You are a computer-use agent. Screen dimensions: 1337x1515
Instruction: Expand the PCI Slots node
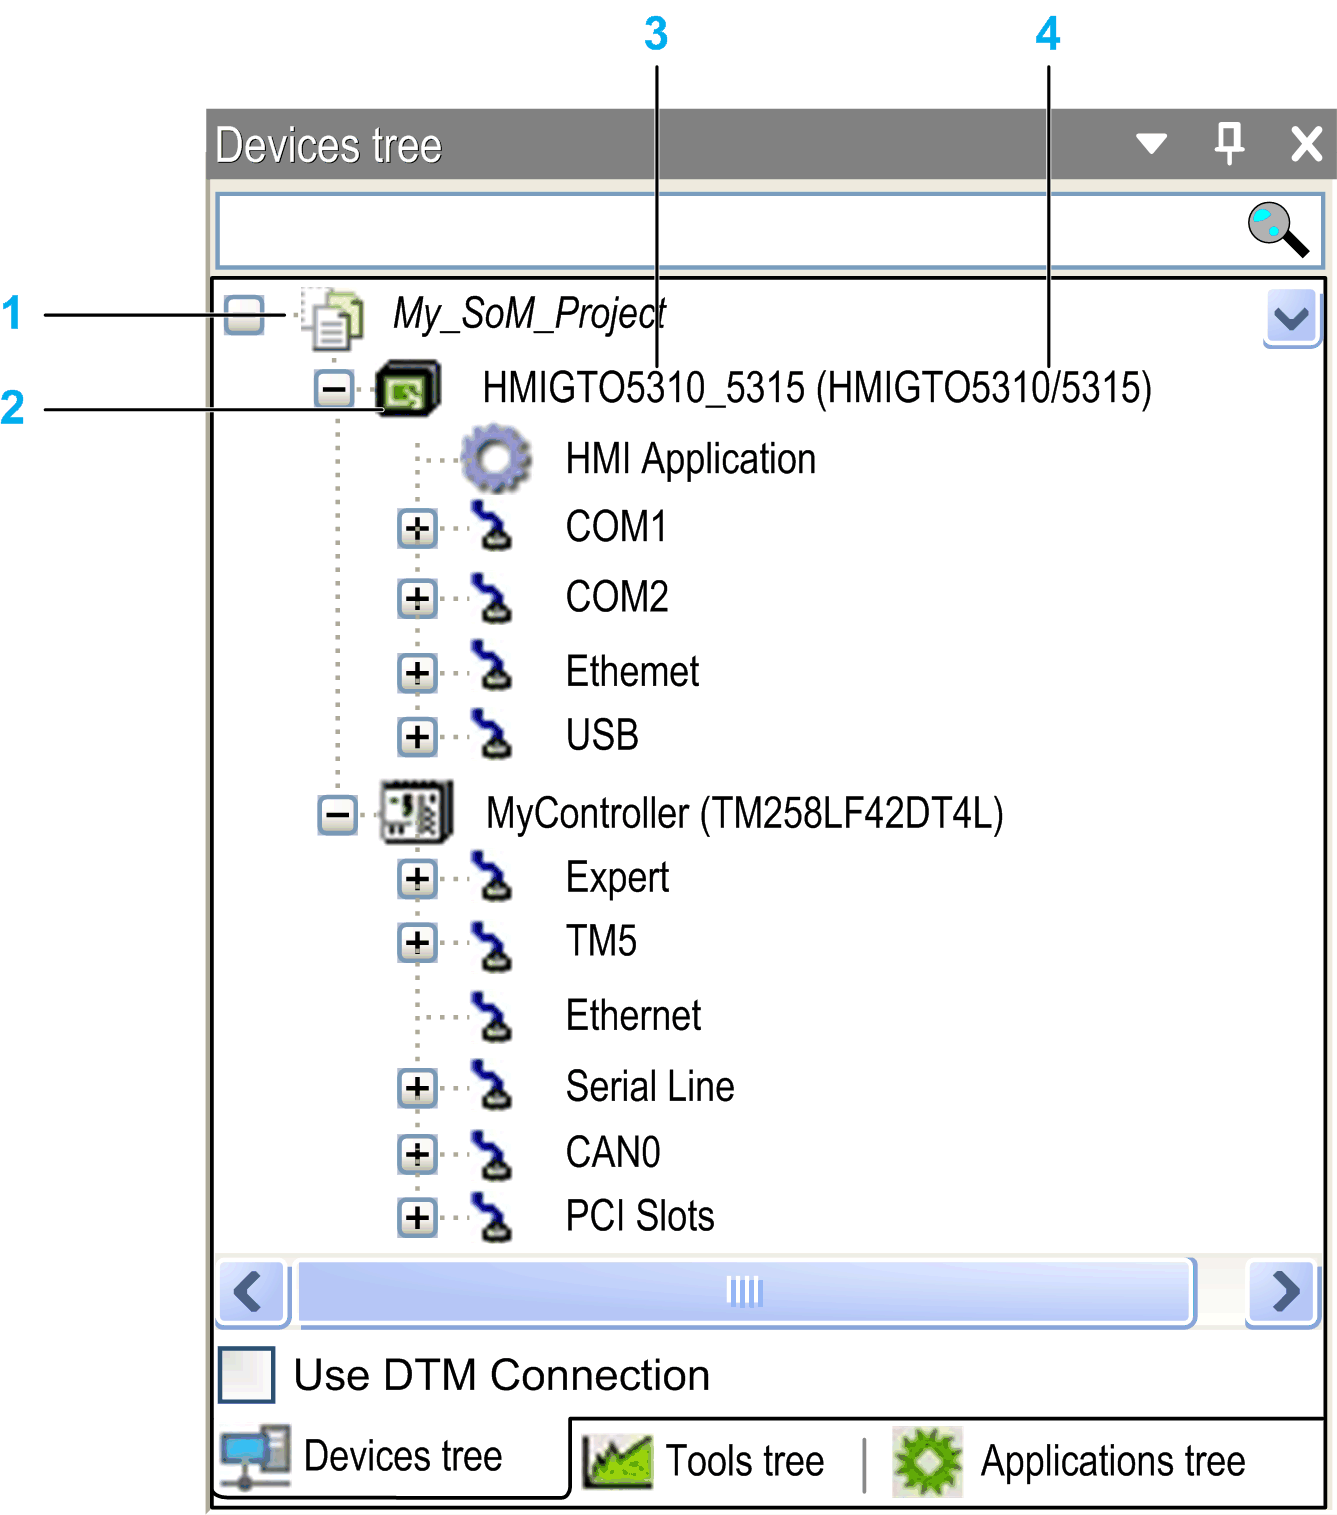(x=417, y=1217)
